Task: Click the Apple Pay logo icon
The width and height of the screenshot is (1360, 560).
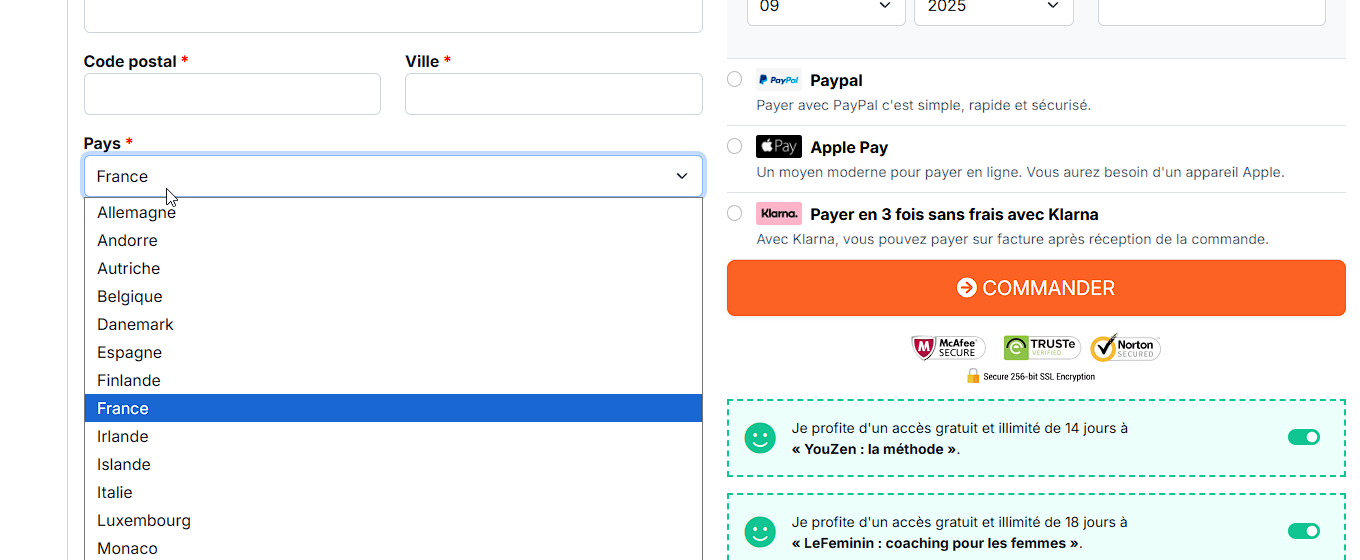Action: [778, 147]
